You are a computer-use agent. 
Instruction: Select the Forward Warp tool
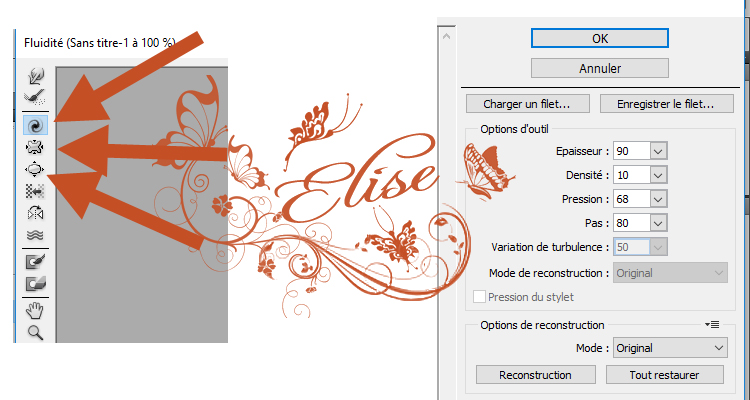point(35,75)
